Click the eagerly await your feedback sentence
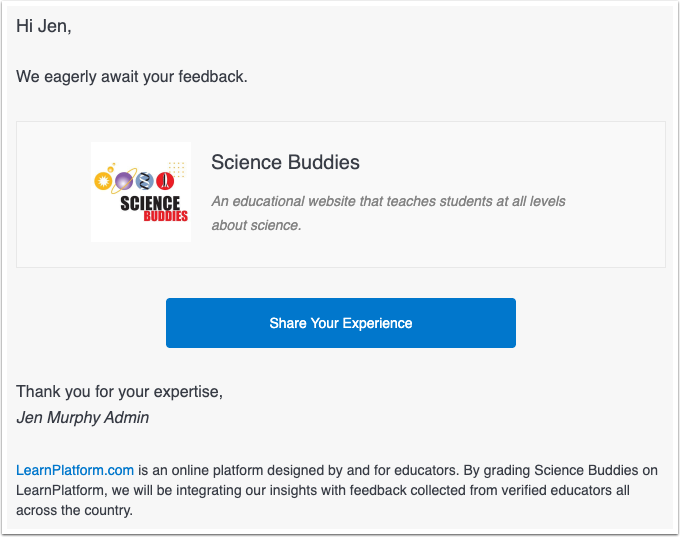680x537 pixels. (x=131, y=76)
